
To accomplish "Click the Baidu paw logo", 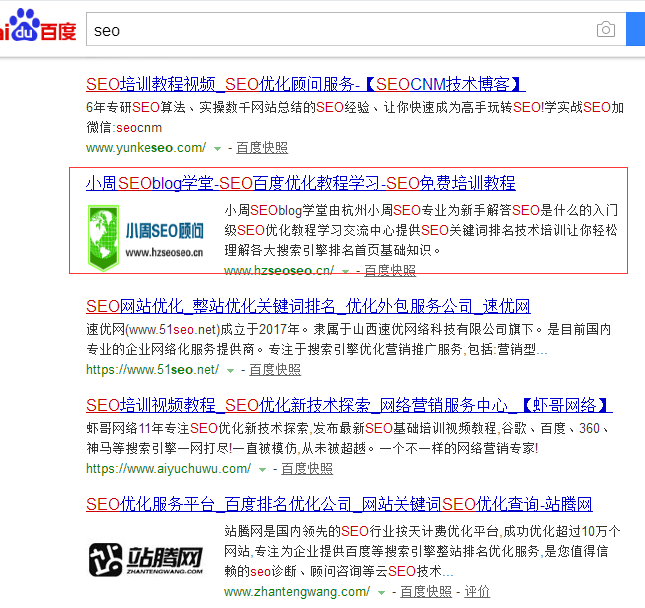I will click(x=36, y=27).
